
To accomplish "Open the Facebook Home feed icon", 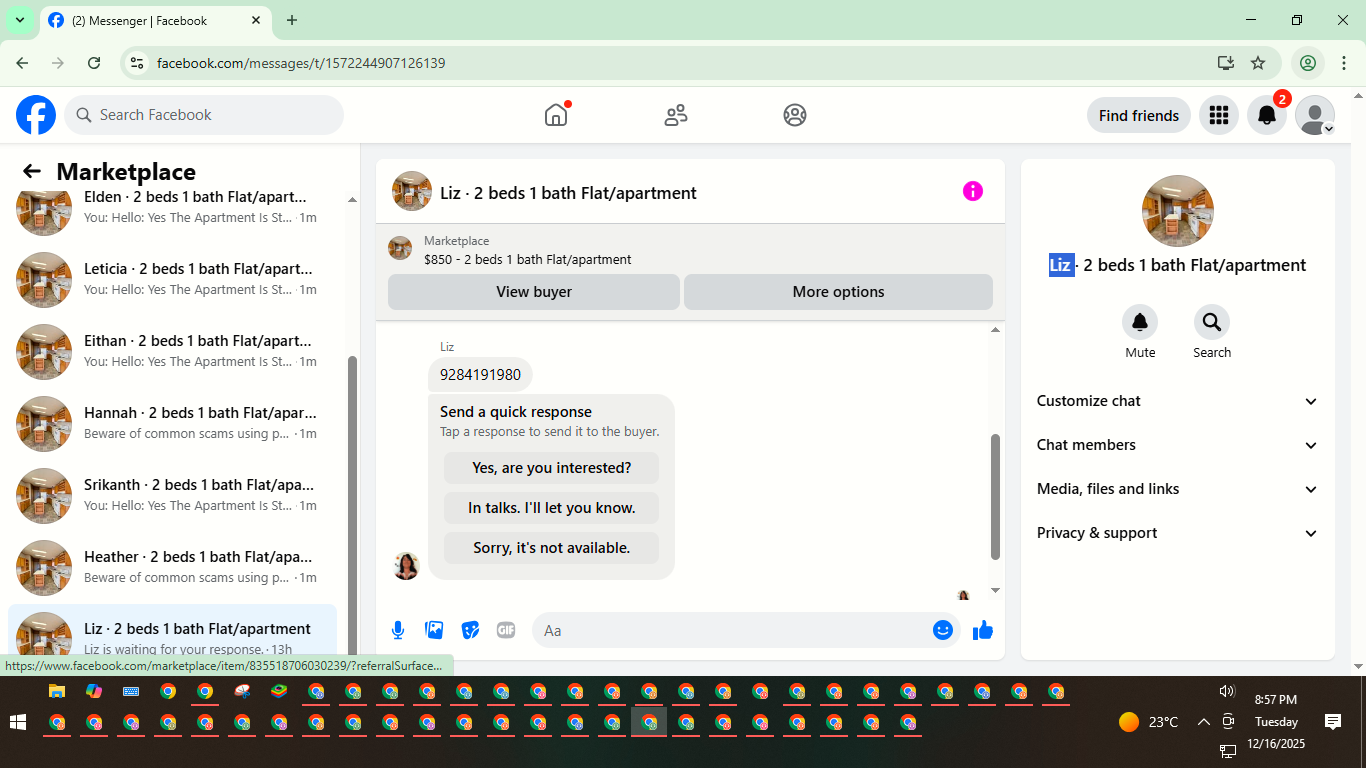I will [556, 115].
